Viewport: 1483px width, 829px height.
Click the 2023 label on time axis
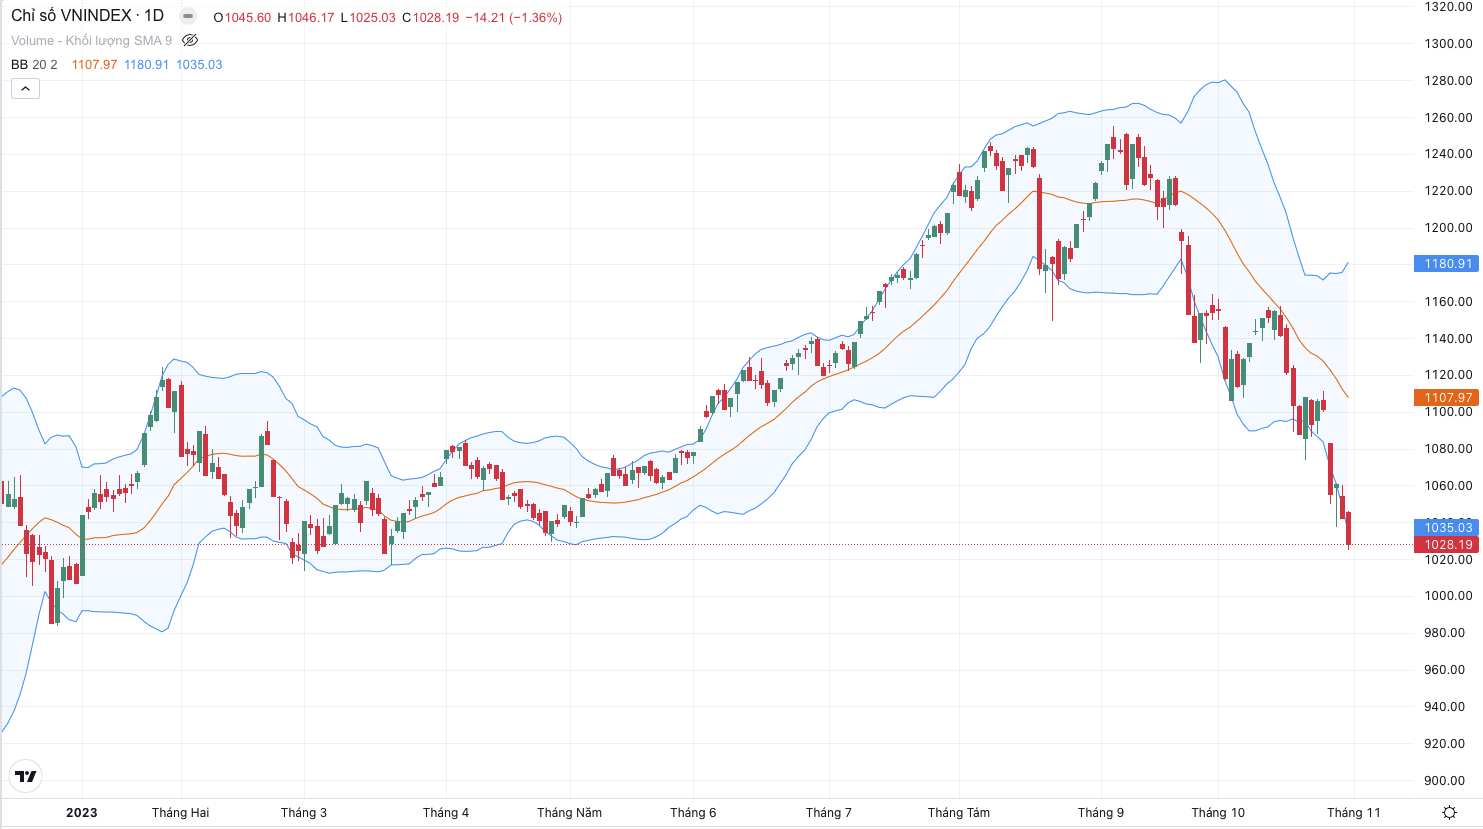pos(82,812)
